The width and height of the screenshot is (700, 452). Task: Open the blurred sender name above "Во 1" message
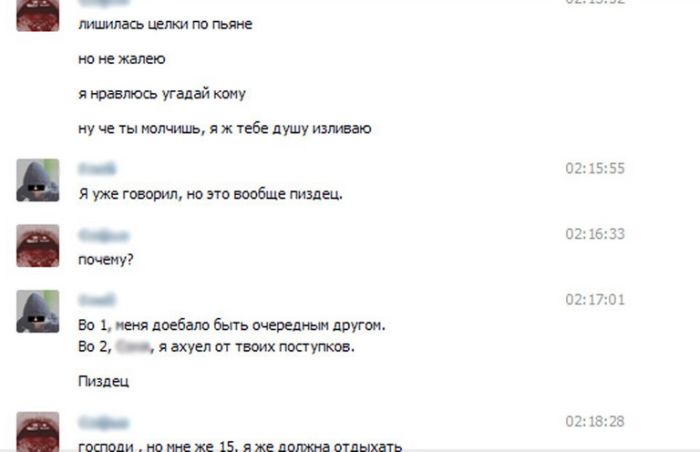pos(97,300)
